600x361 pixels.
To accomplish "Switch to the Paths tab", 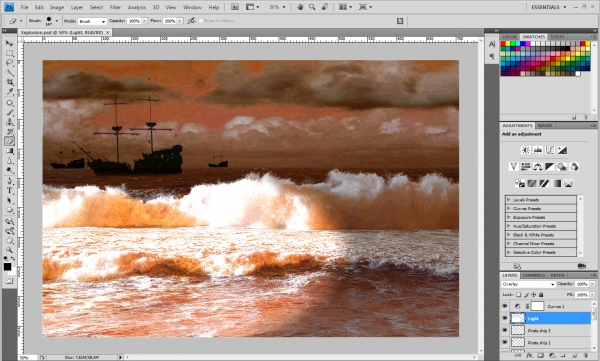I will tap(558, 275).
